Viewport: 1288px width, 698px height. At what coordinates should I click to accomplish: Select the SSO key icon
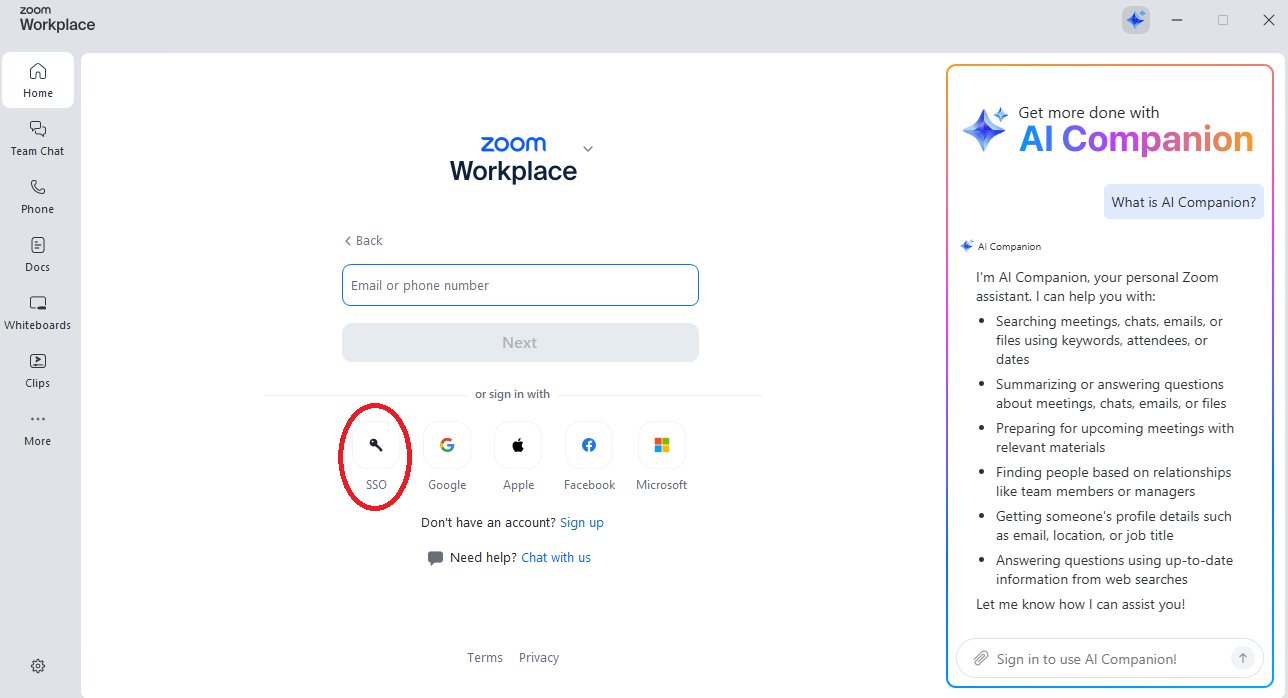tap(375, 444)
